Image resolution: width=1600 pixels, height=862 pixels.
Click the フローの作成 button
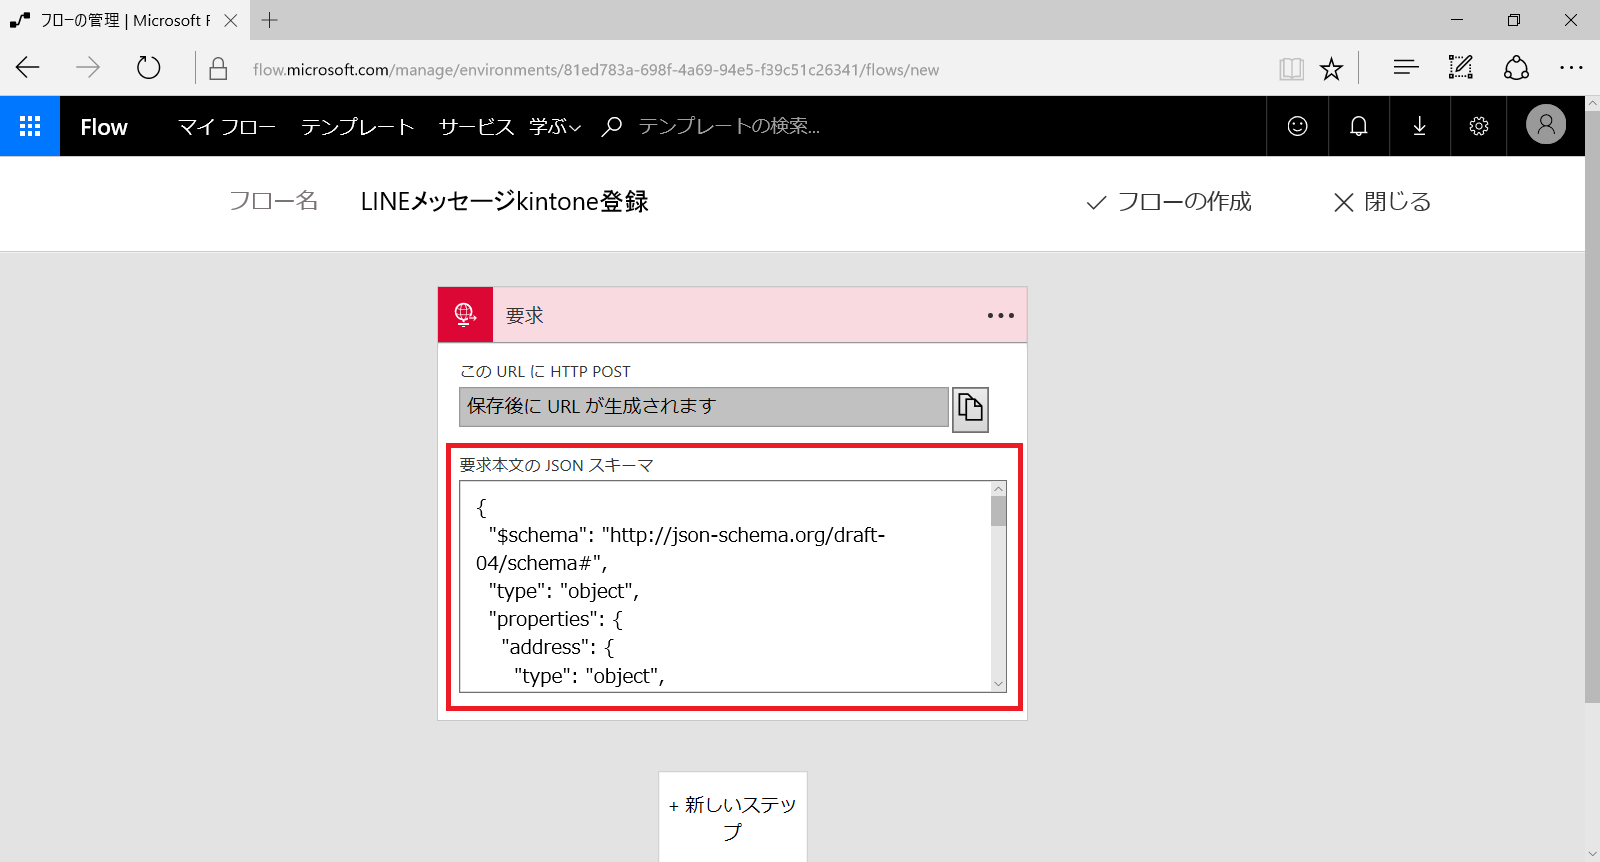click(x=1169, y=202)
